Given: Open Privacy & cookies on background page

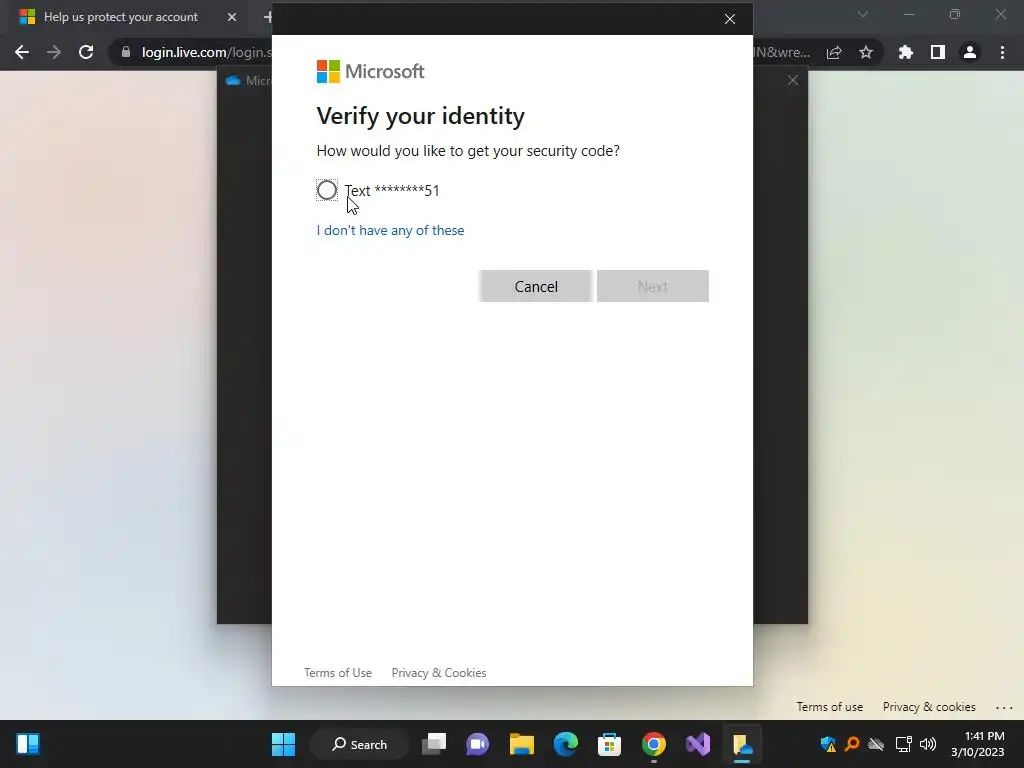Looking at the screenshot, I should point(929,707).
